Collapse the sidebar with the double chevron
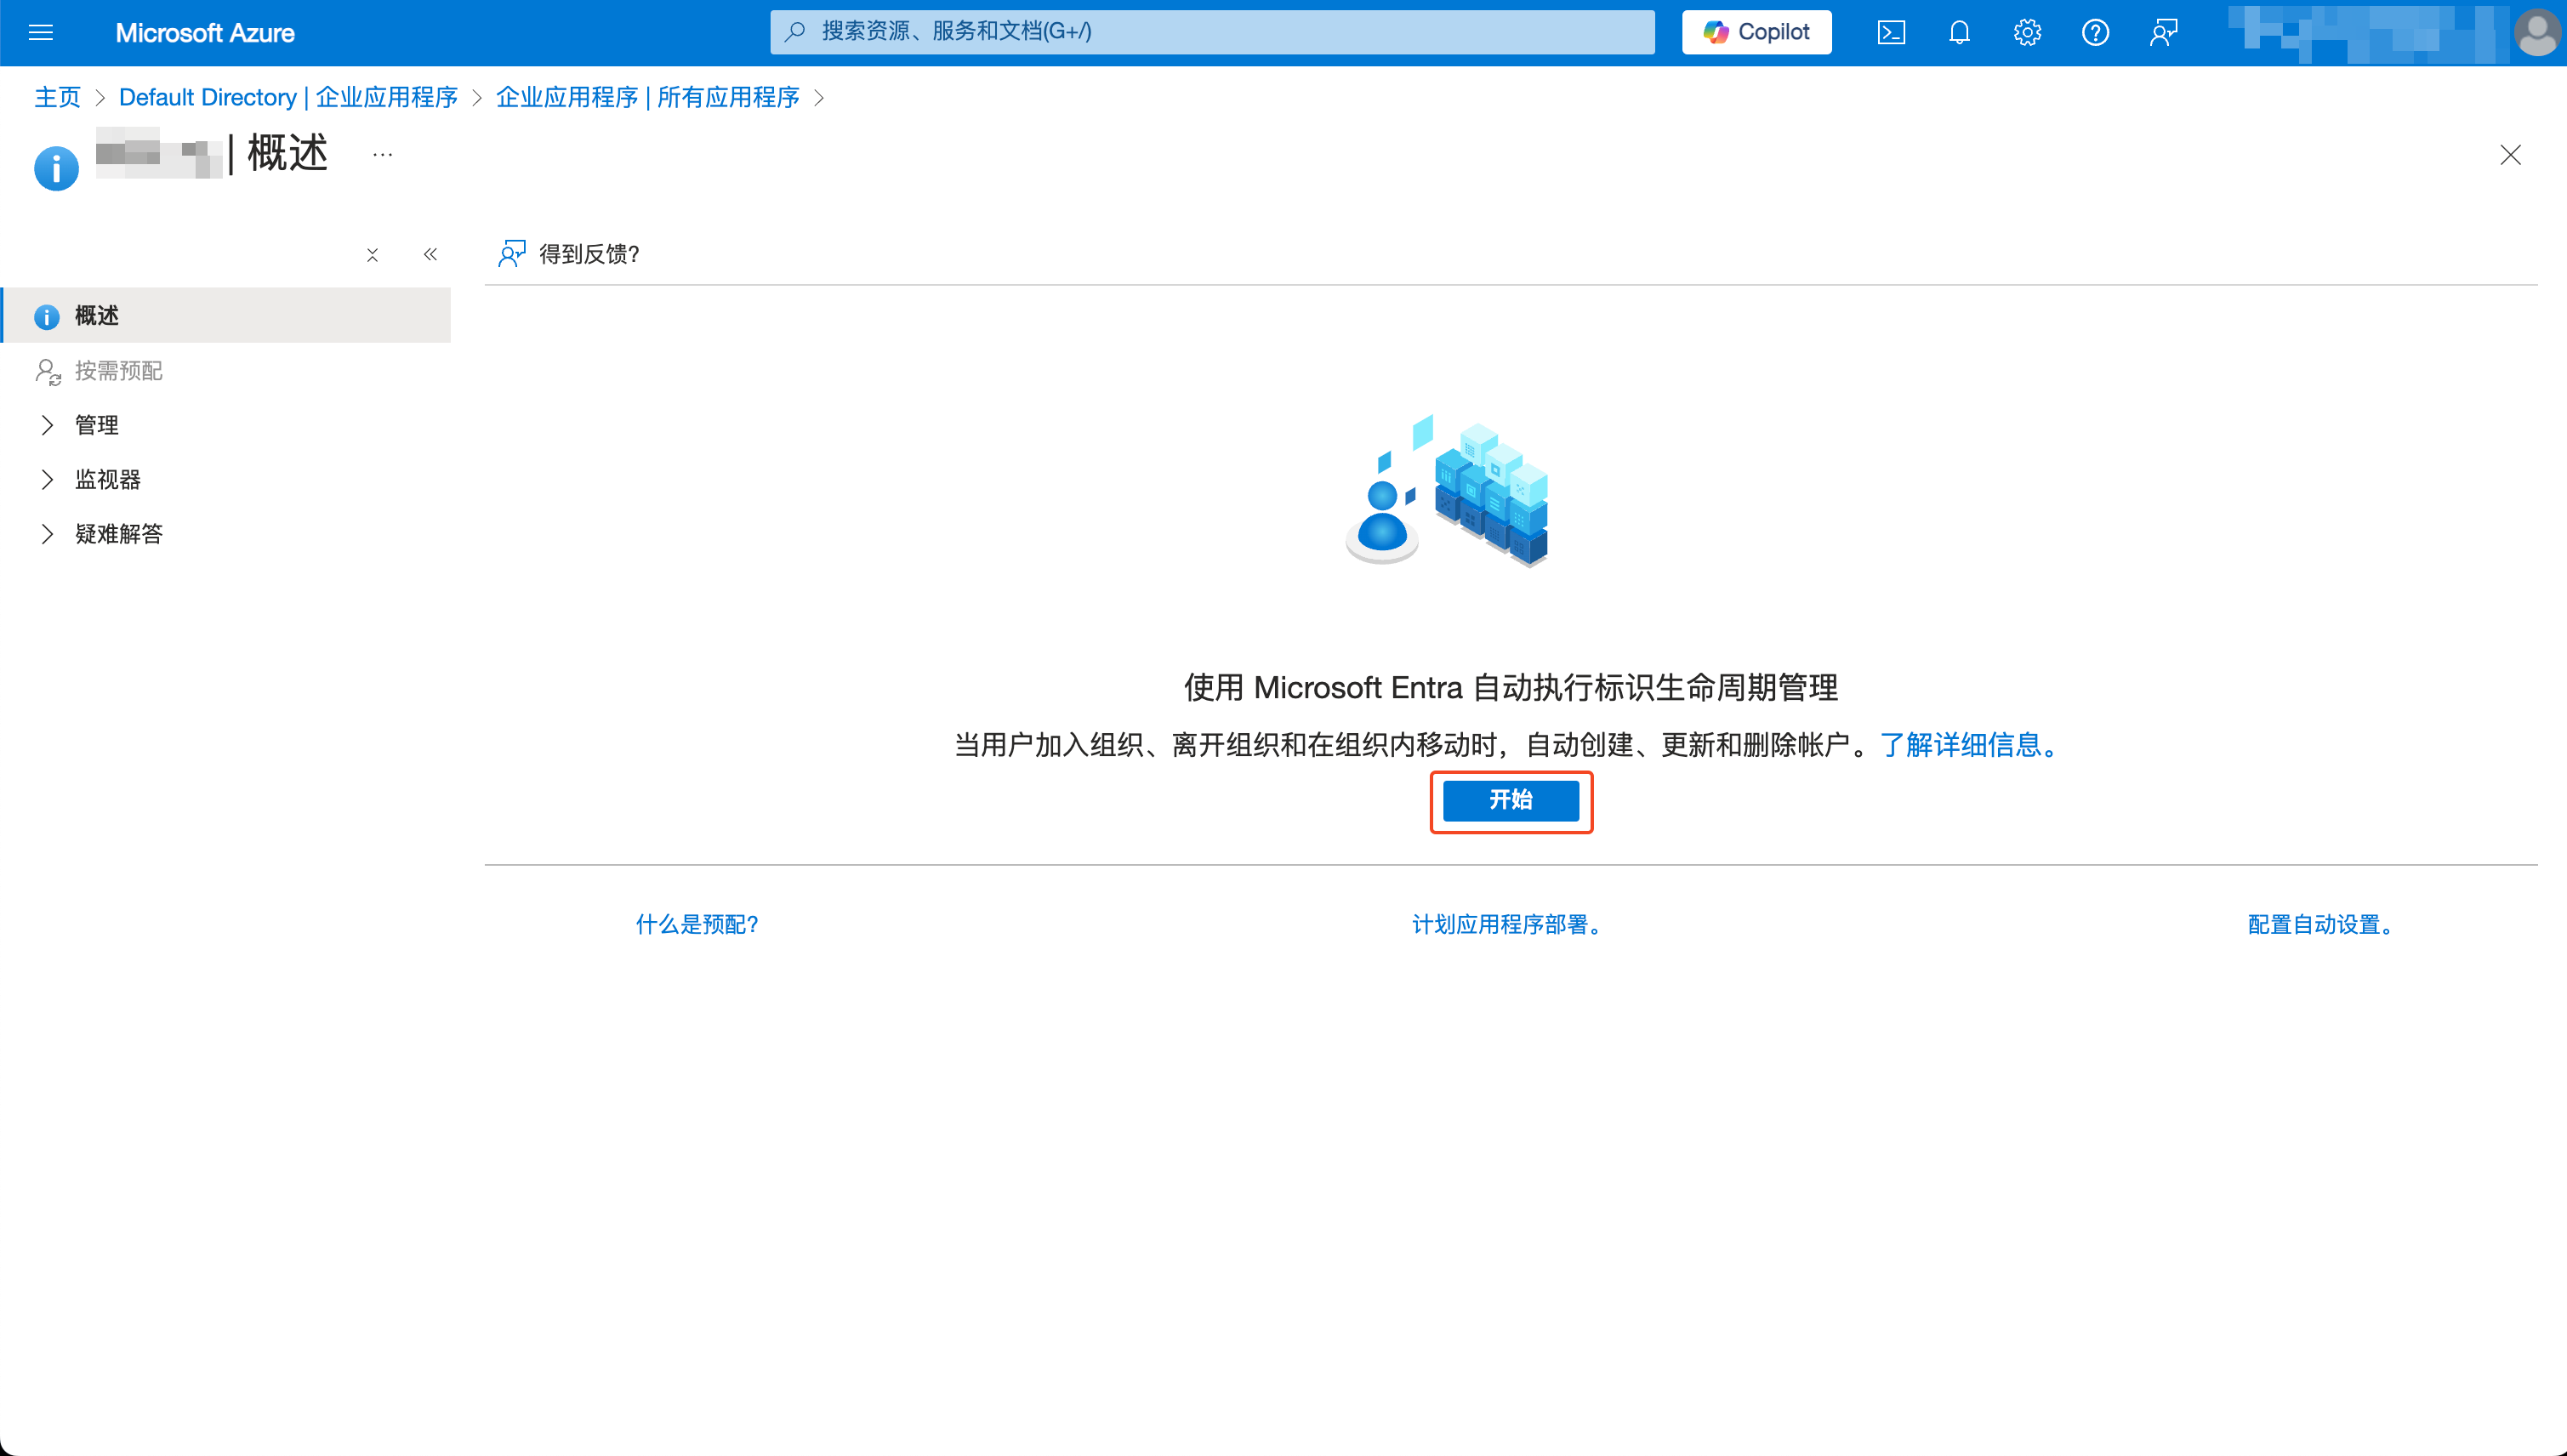 (430, 254)
